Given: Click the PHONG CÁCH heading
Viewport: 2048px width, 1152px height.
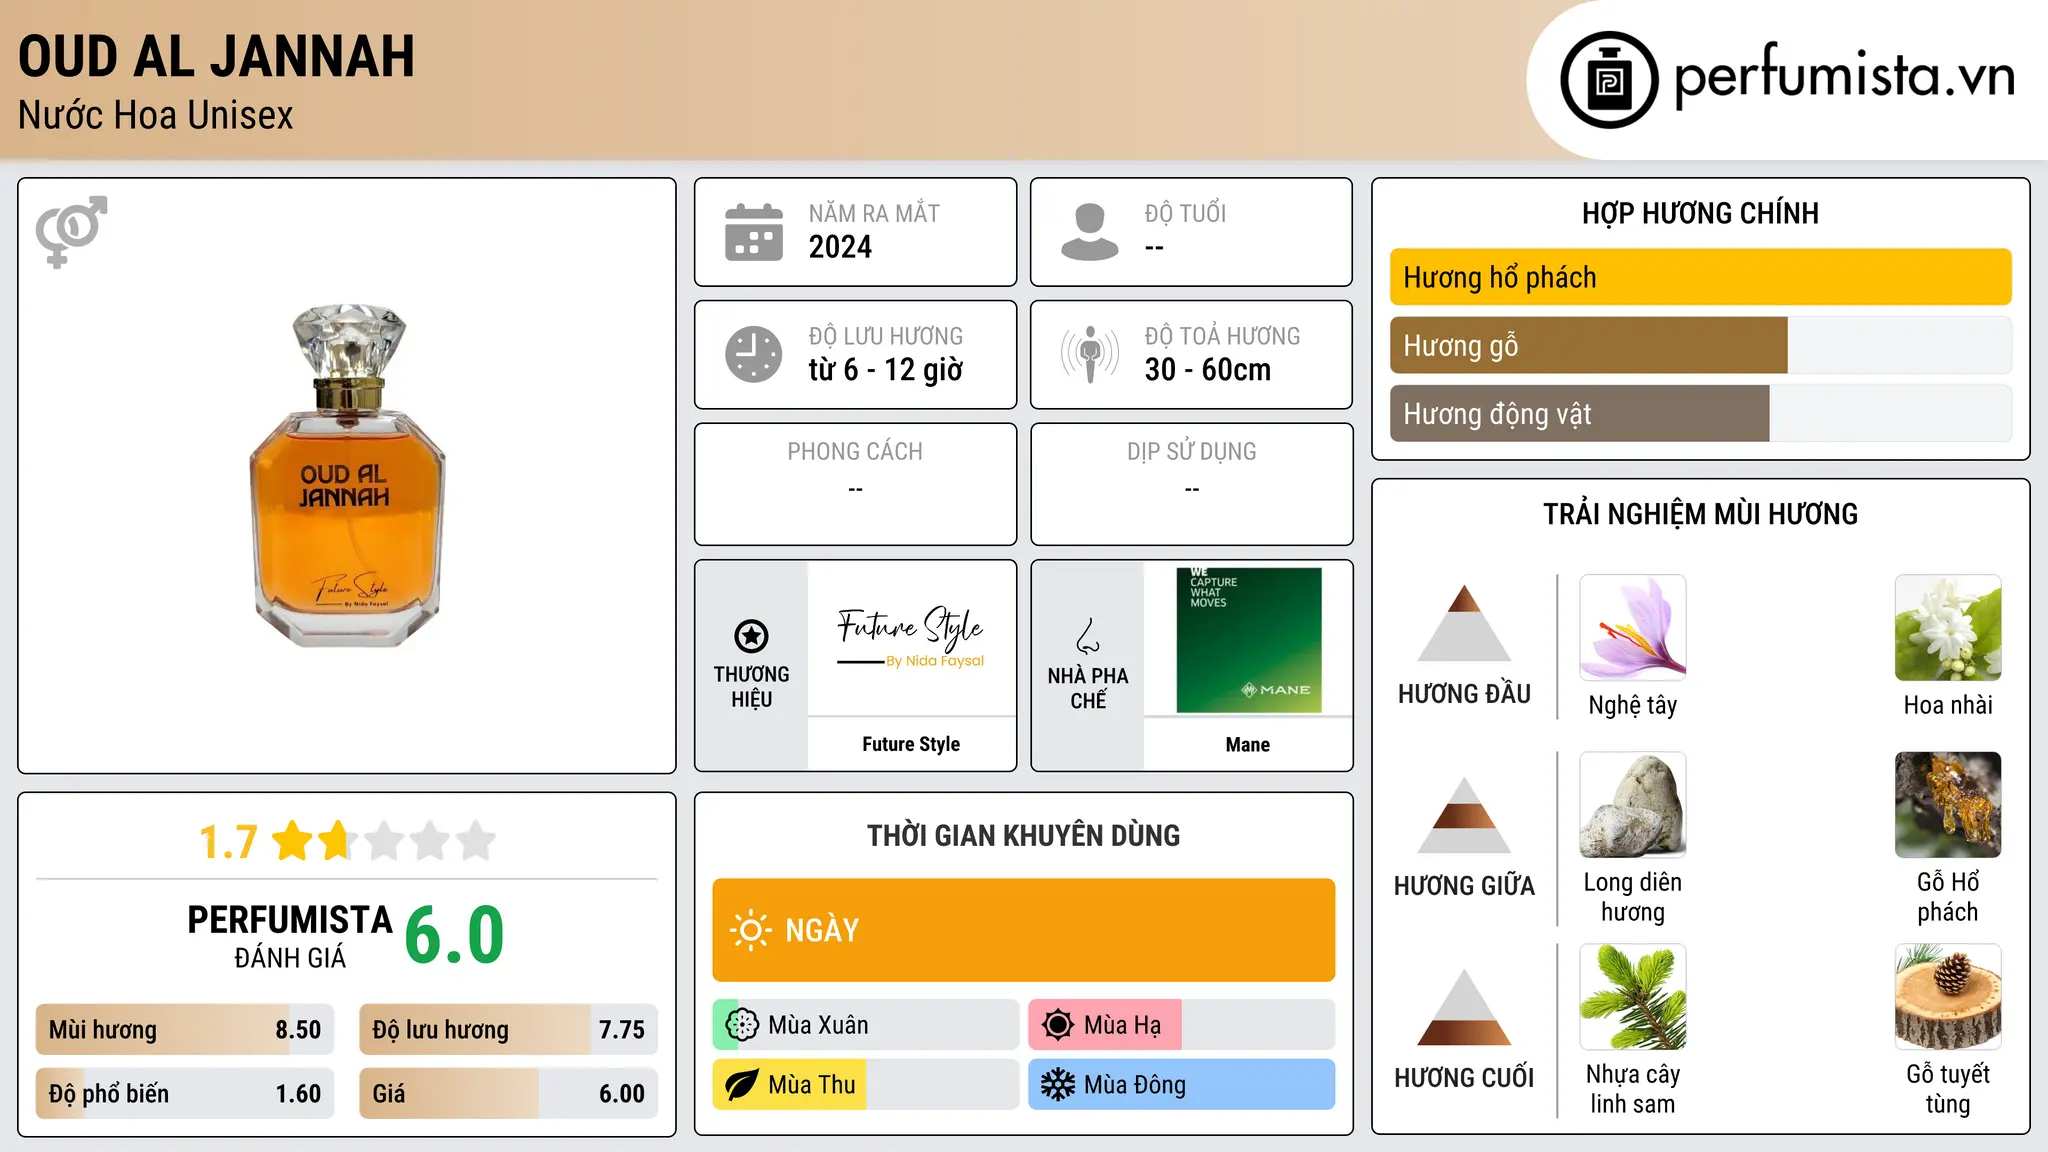Looking at the screenshot, I should point(855,452).
